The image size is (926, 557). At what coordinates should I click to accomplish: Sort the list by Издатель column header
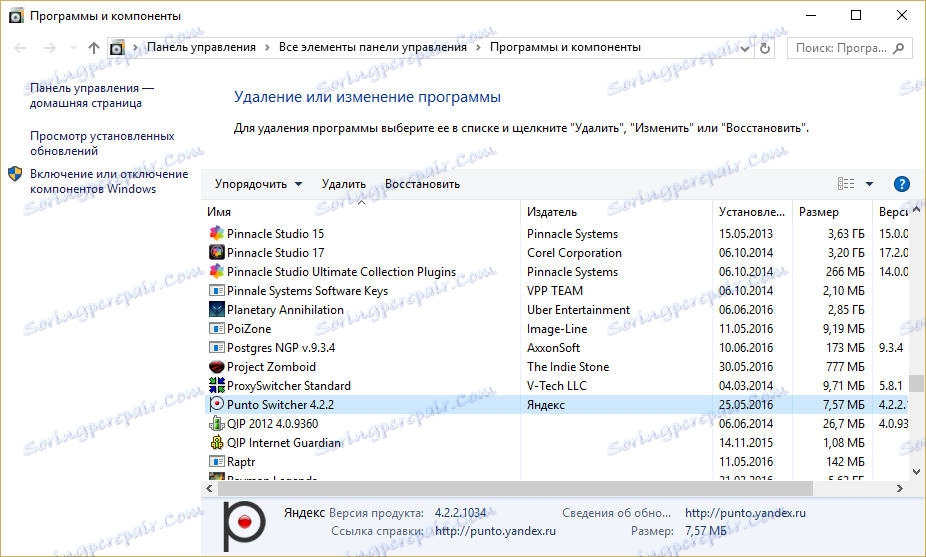(616, 211)
